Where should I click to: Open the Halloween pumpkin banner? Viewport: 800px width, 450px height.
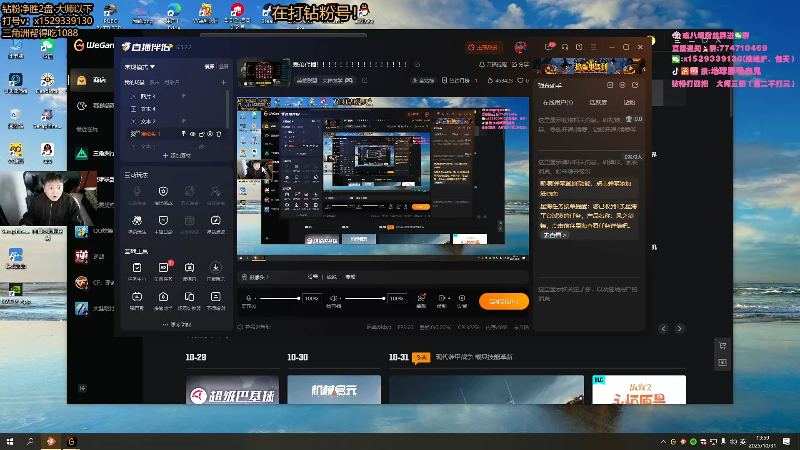589,66
